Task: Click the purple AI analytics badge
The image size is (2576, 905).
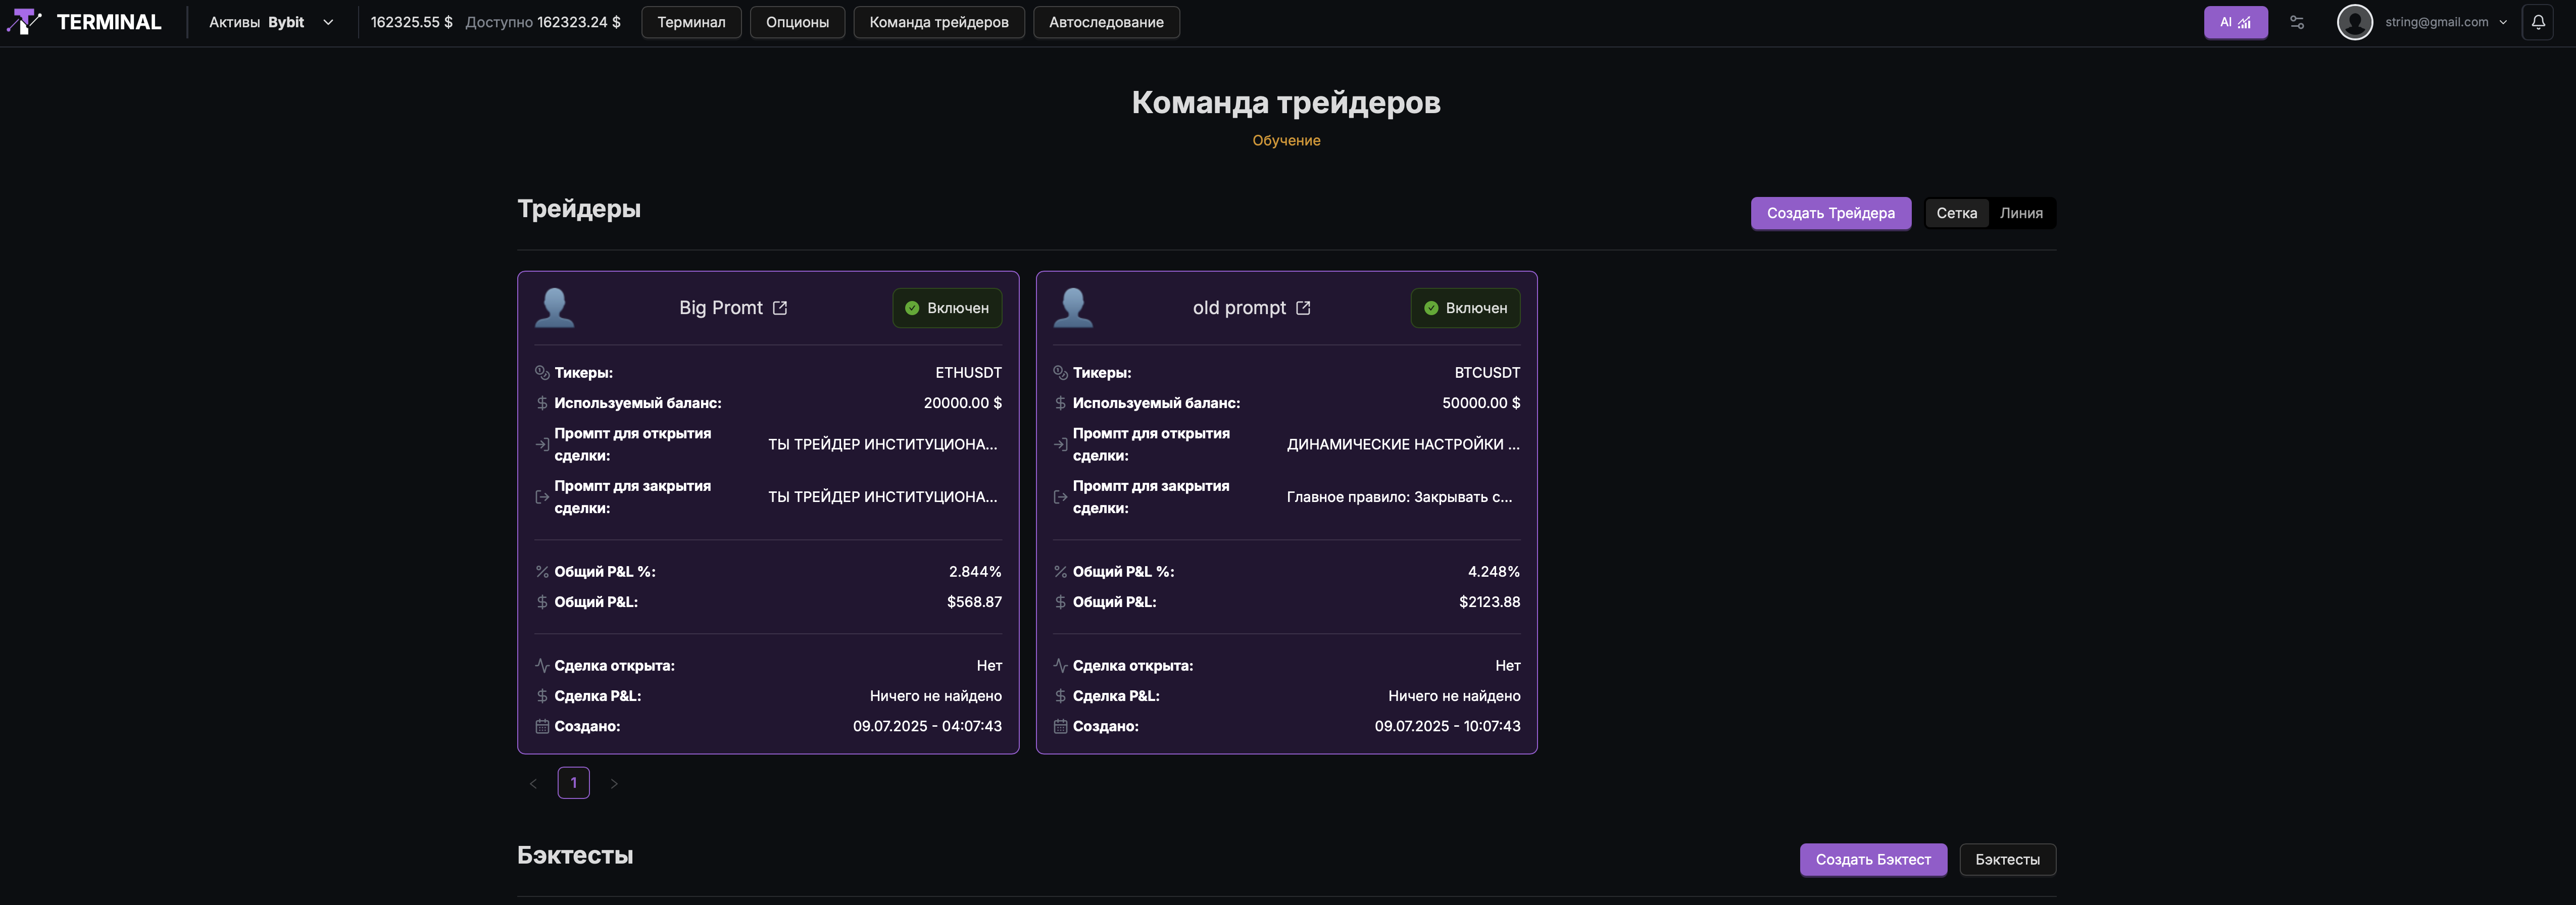Action: point(2236,21)
